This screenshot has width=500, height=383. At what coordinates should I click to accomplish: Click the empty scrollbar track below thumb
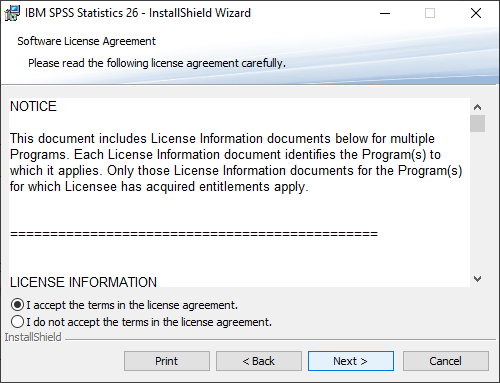[x=477, y=201]
